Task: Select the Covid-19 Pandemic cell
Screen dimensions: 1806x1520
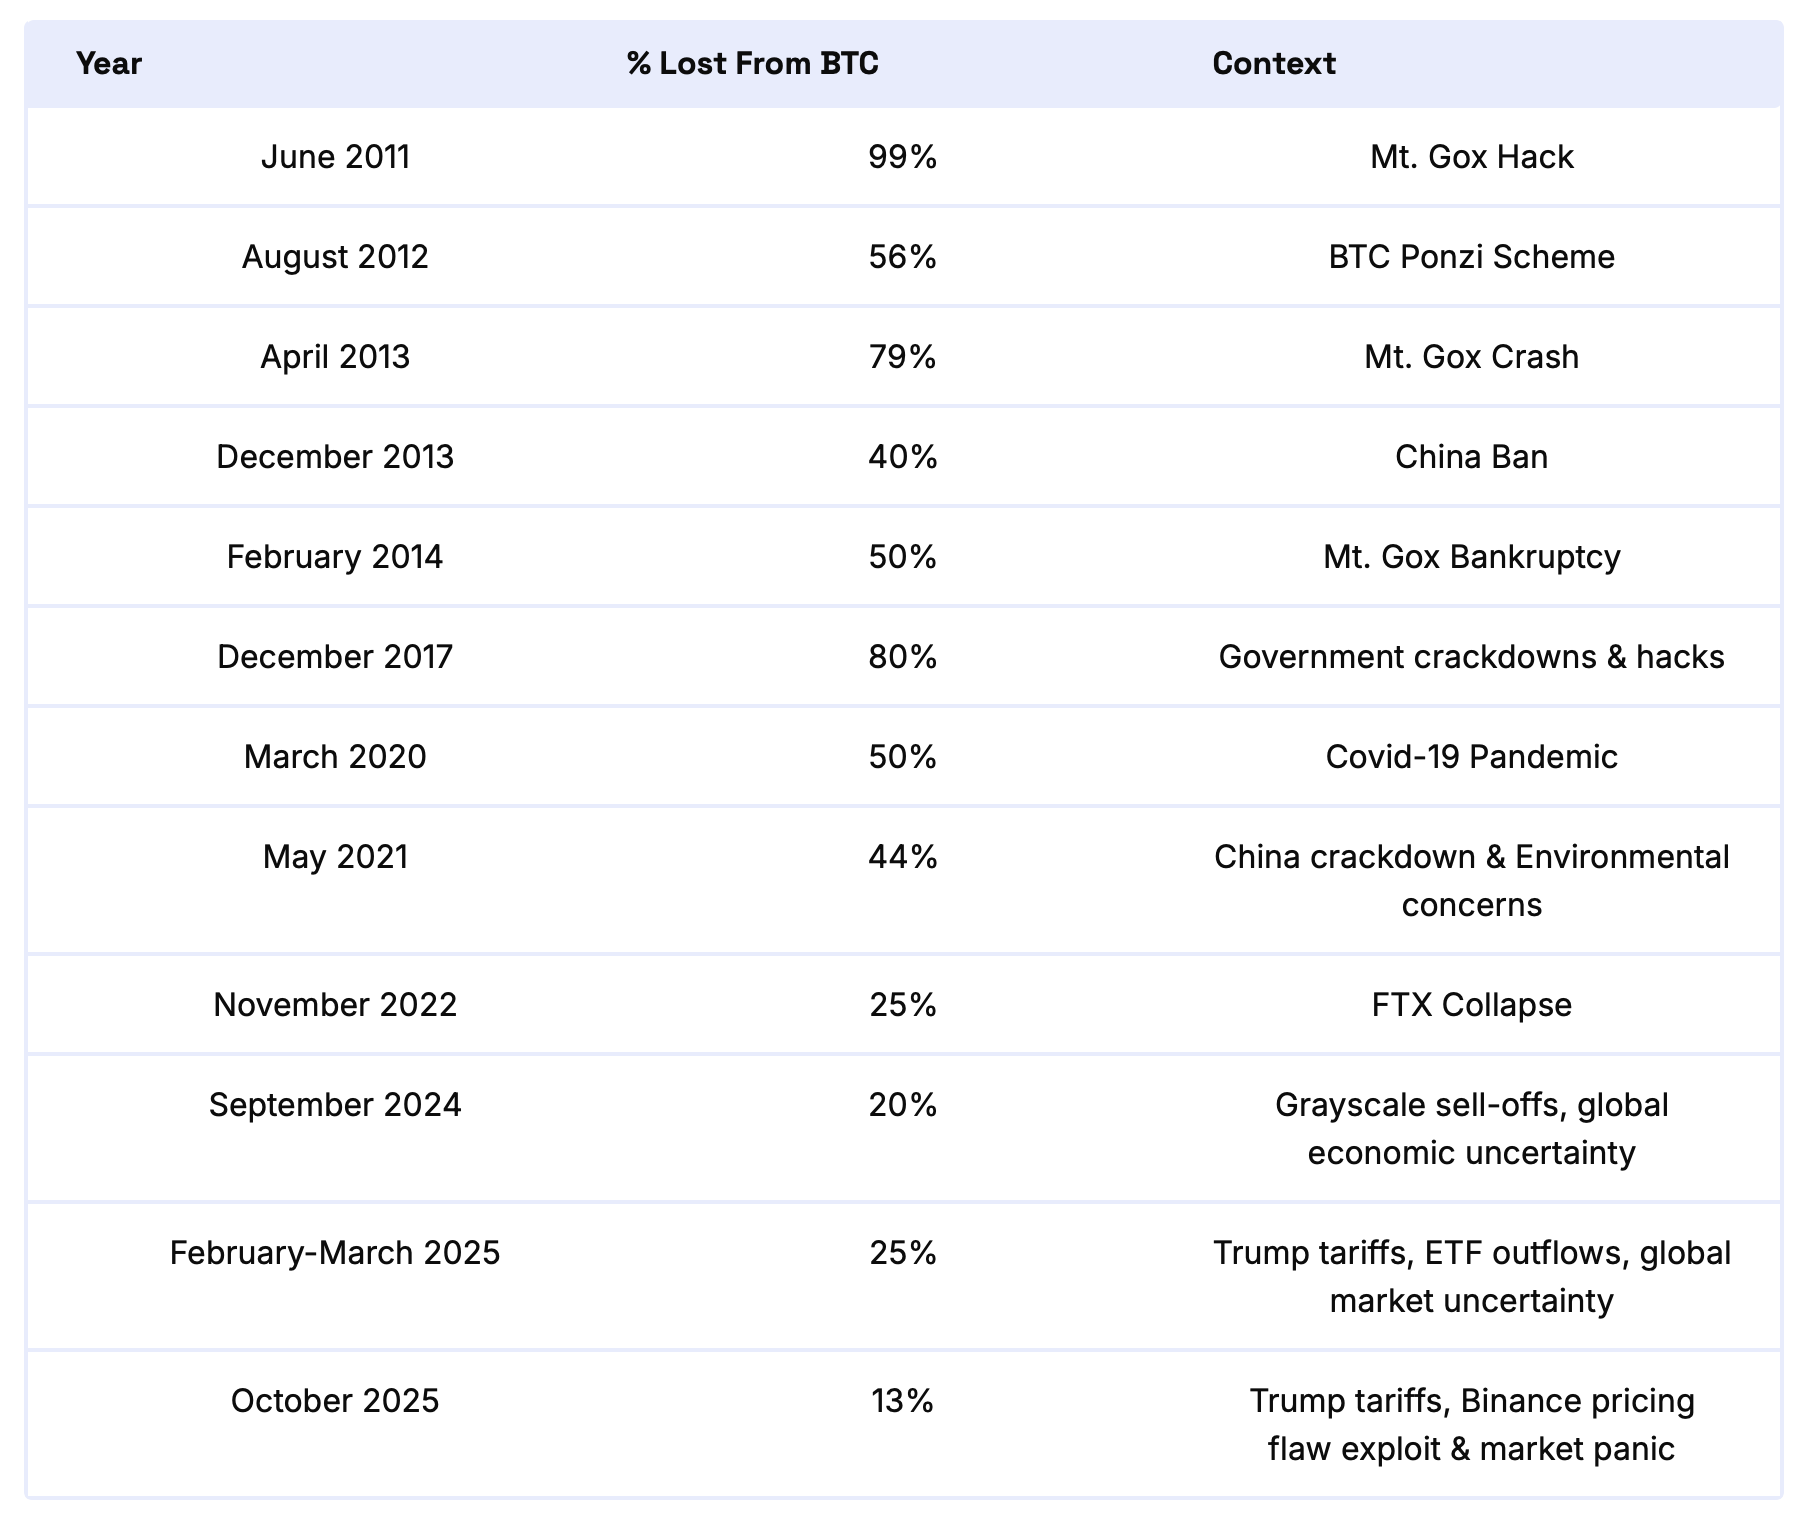Action: coord(1471,757)
